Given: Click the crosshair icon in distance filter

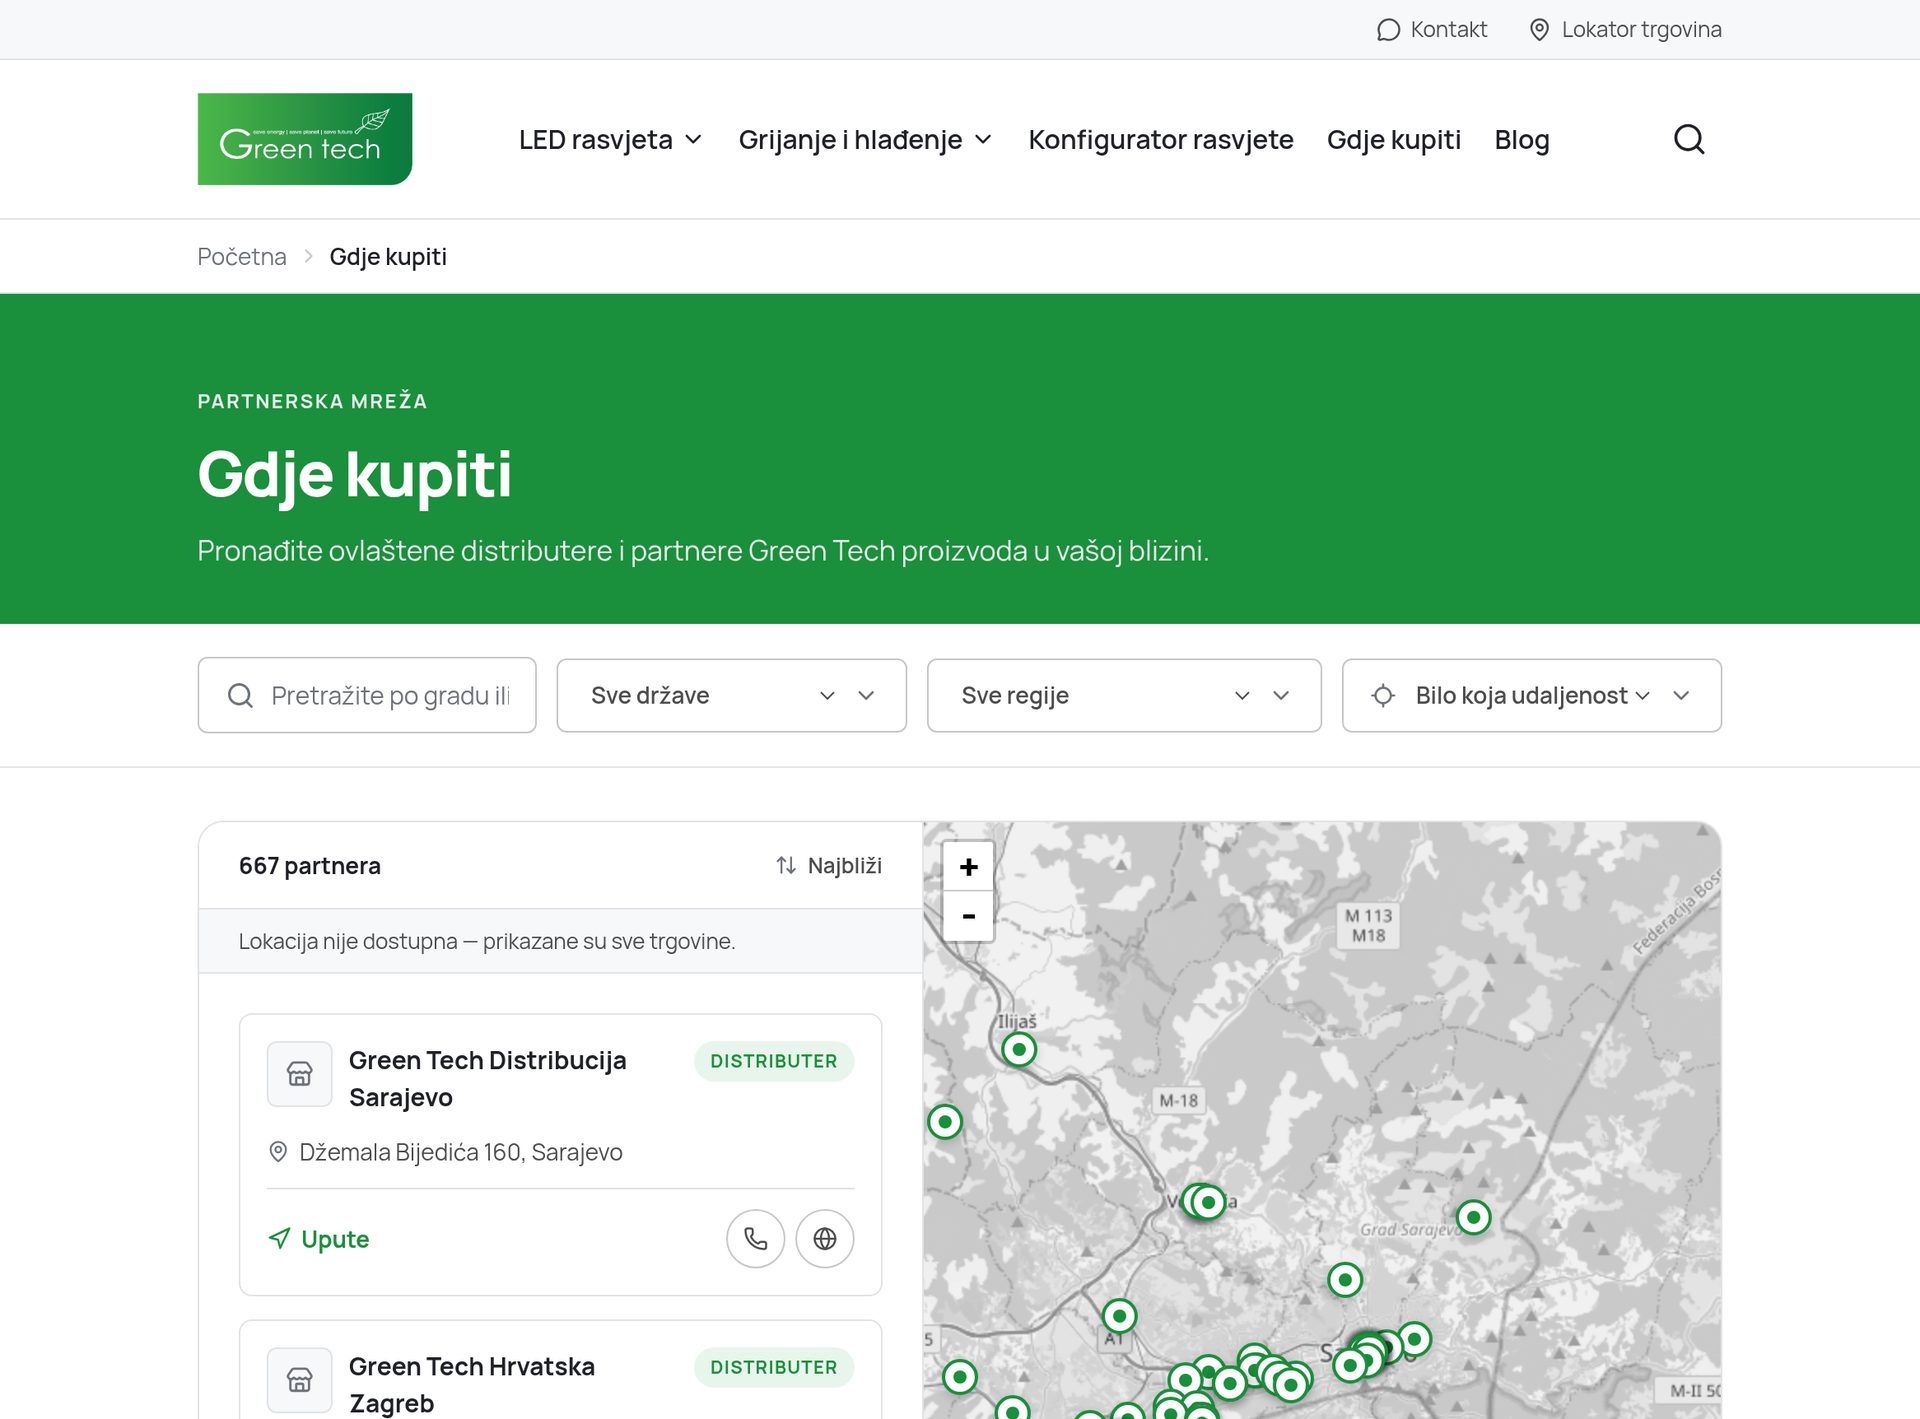Looking at the screenshot, I should point(1383,695).
